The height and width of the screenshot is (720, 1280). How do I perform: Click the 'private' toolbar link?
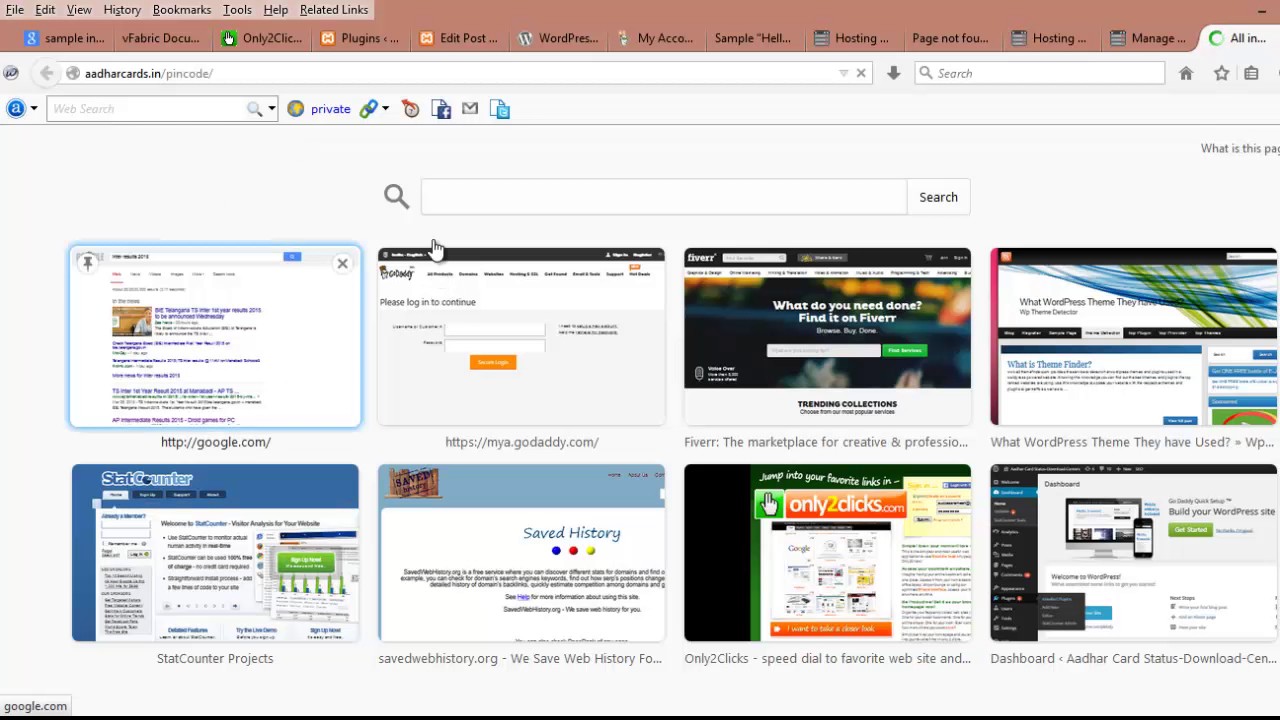pyautogui.click(x=330, y=109)
